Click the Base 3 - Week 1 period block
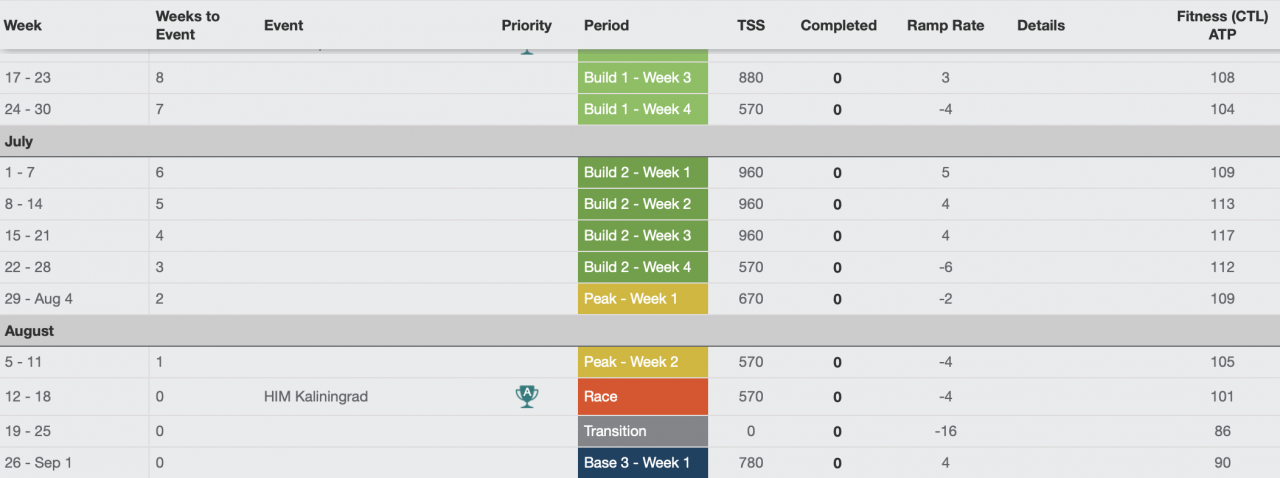The width and height of the screenshot is (1280, 478). click(642, 463)
